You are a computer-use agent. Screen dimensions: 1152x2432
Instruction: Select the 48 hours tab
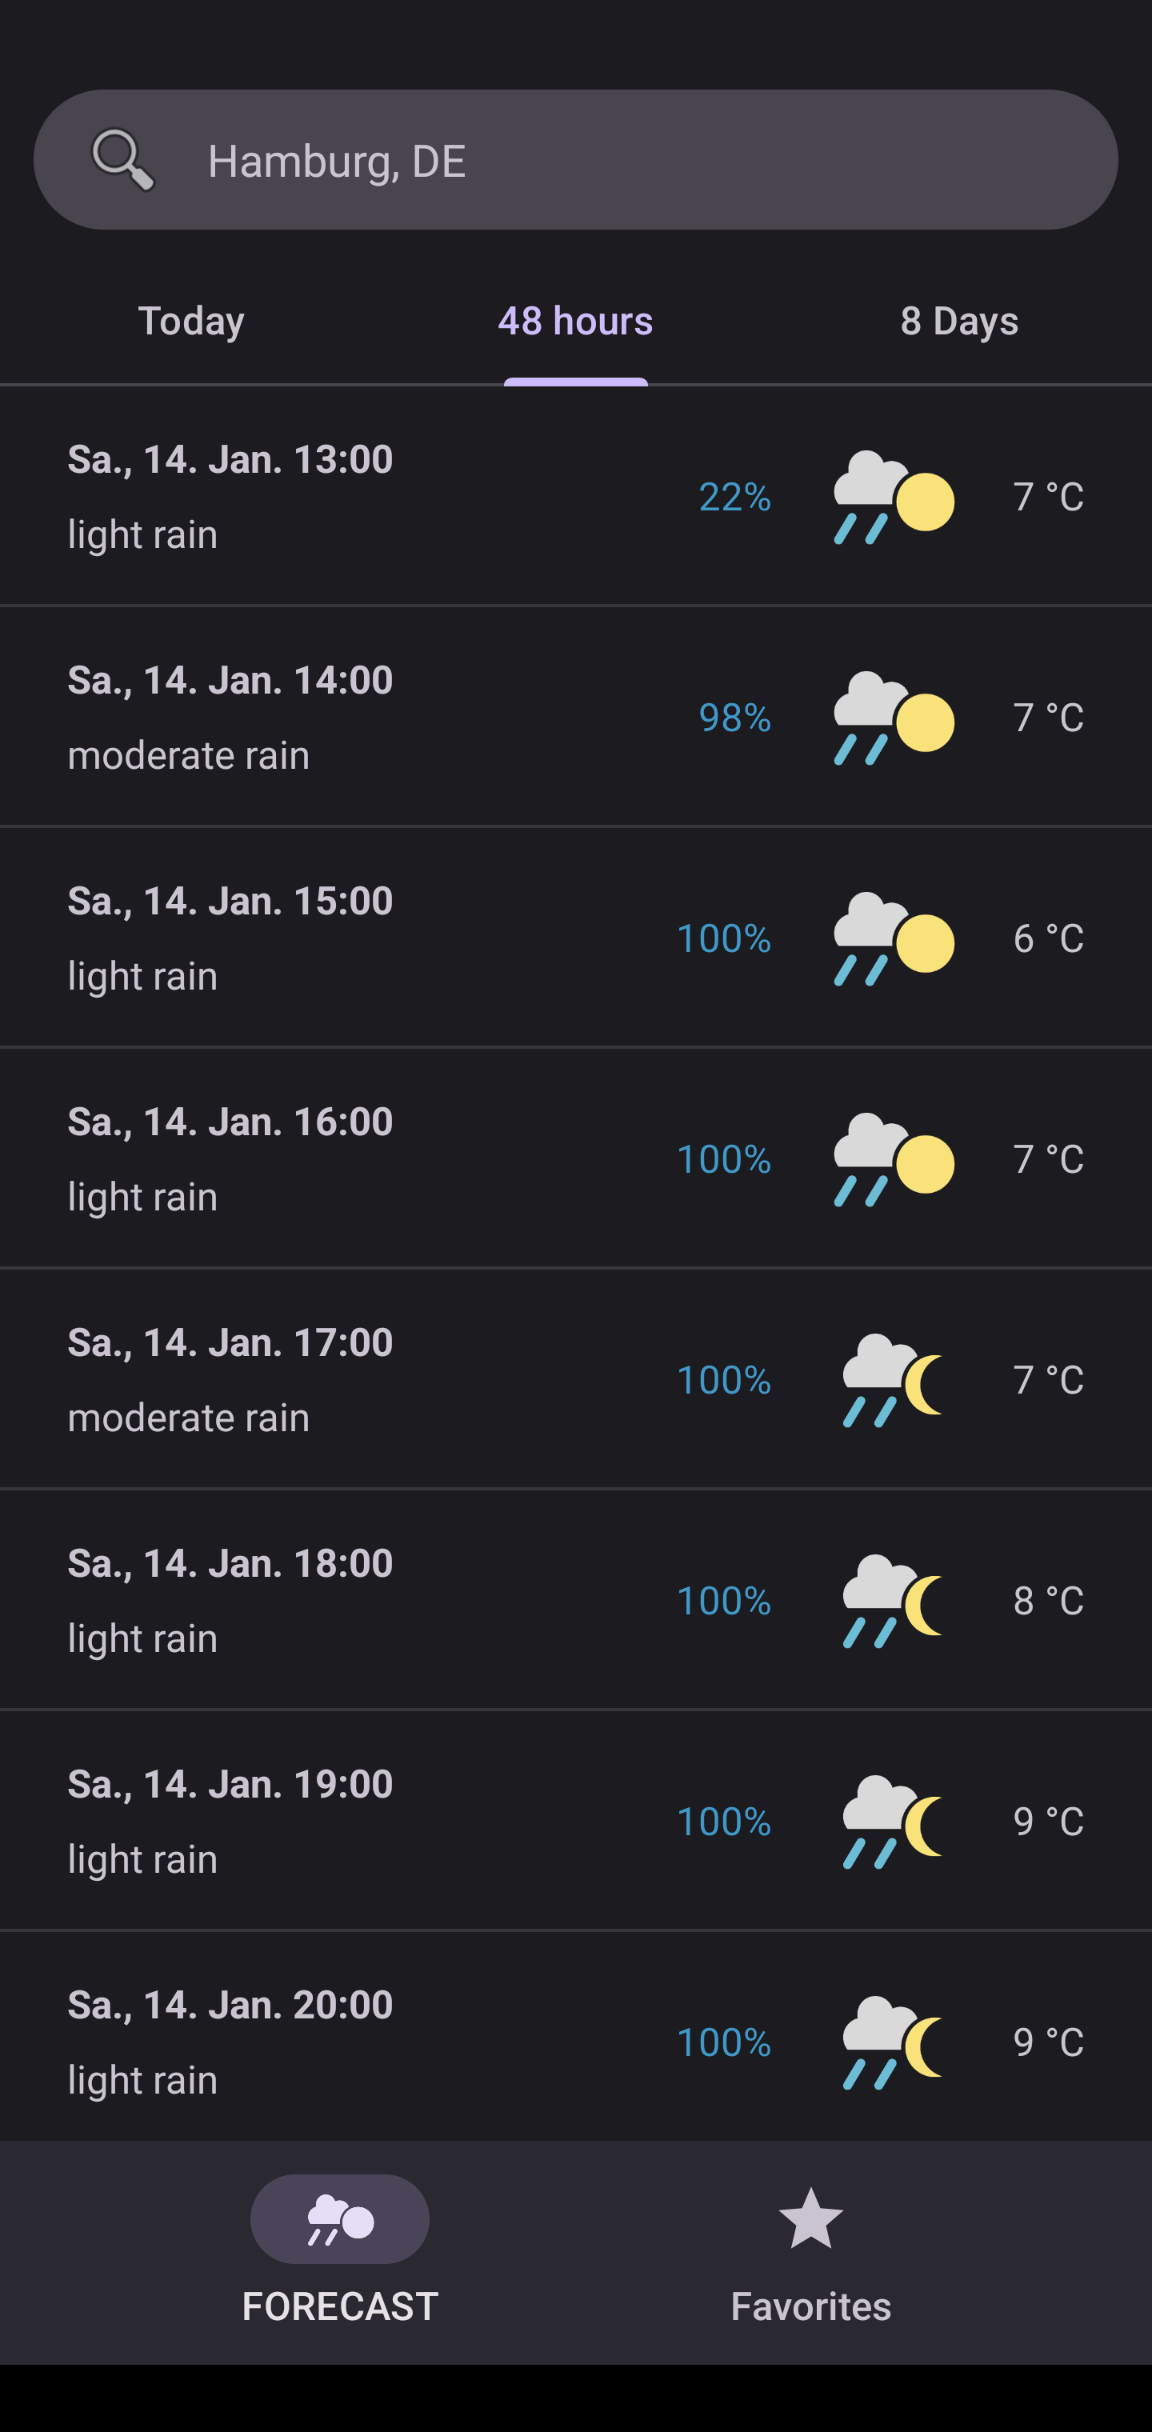point(575,322)
